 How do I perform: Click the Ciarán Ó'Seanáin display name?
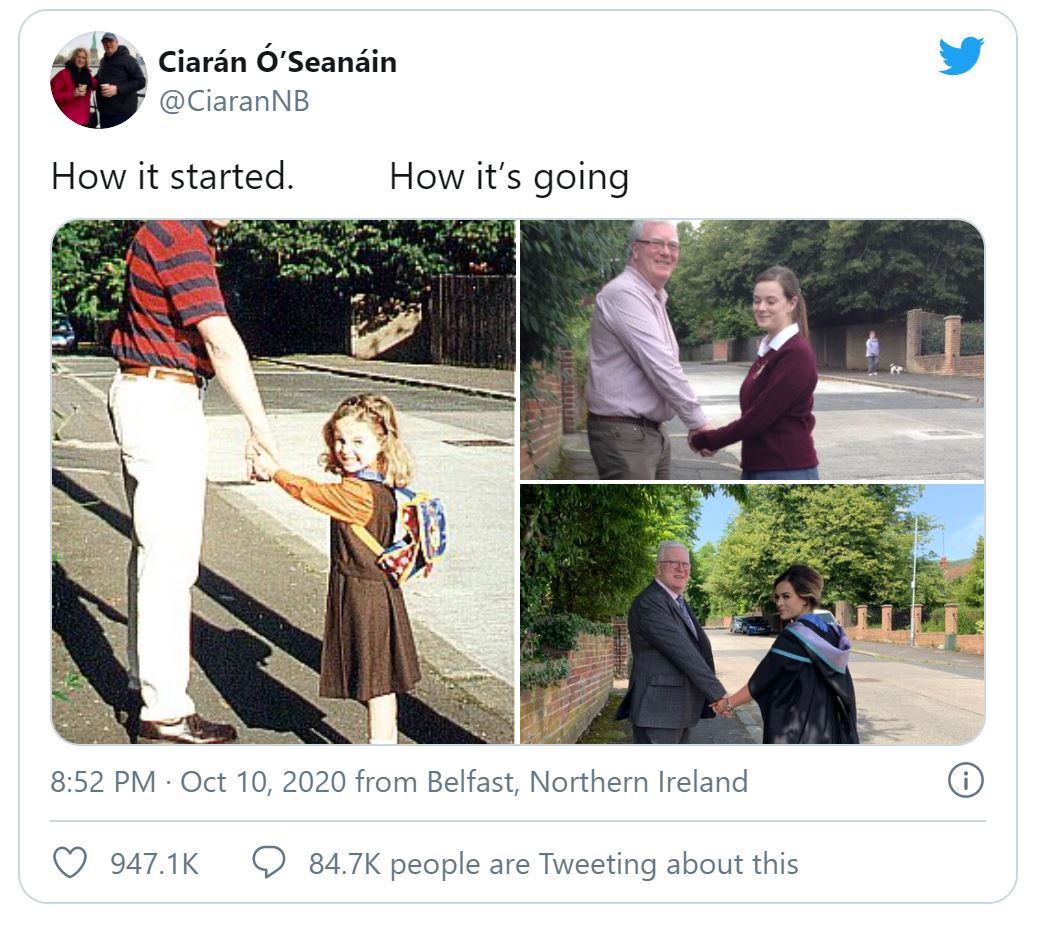pos(277,62)
